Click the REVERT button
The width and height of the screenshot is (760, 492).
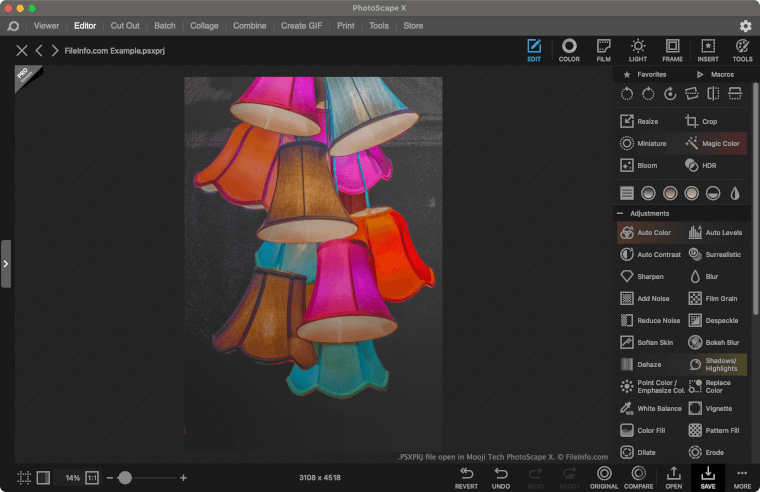466,477
